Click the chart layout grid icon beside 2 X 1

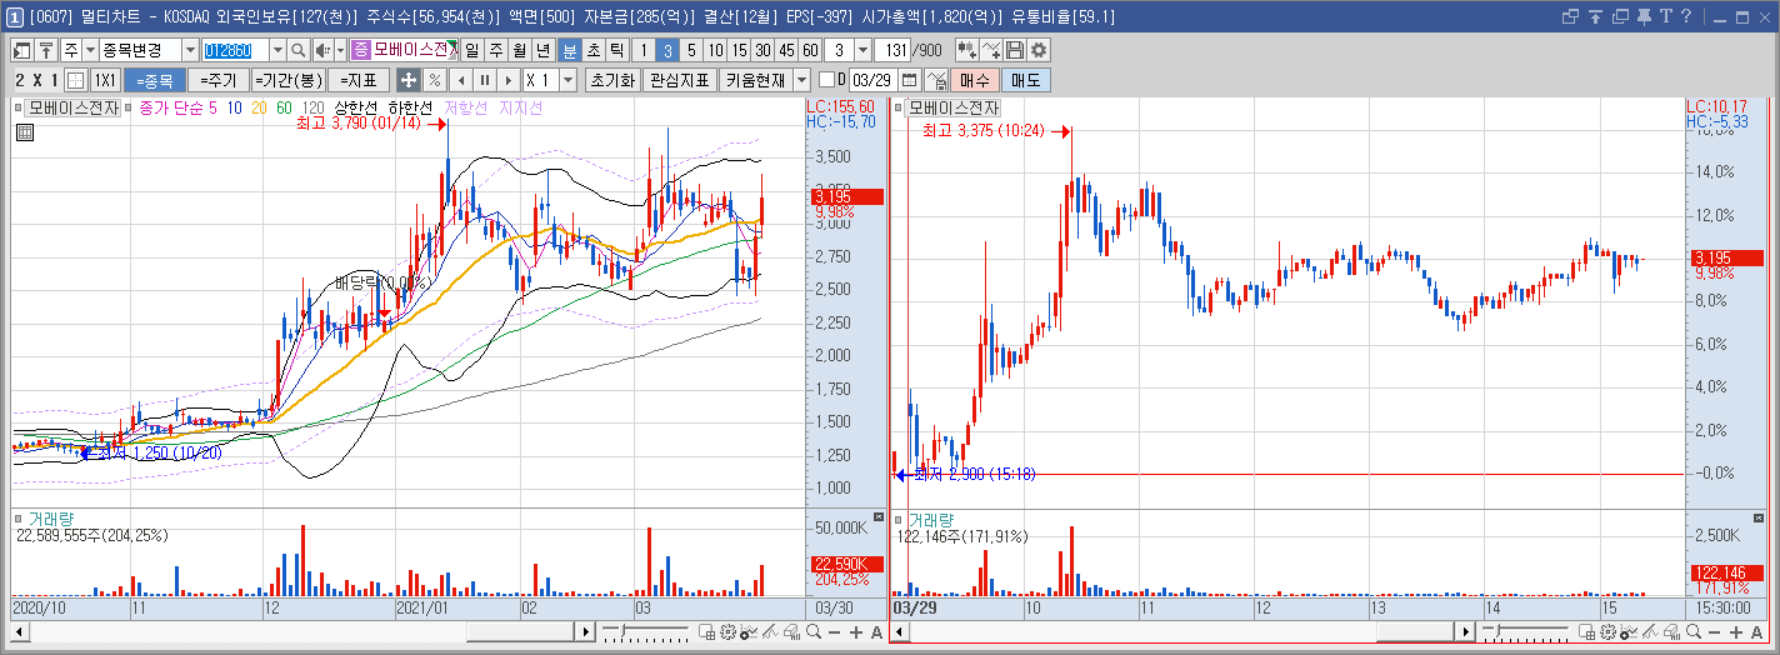point(75,80)
